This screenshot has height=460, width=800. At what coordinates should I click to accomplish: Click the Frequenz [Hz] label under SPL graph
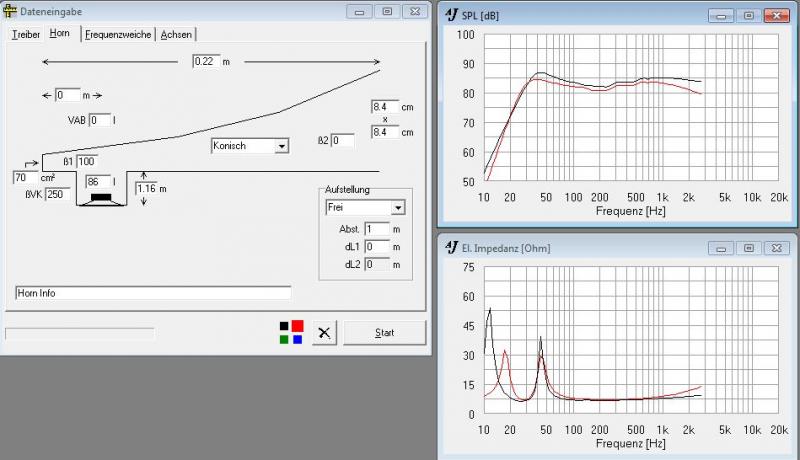coord(631,211)
